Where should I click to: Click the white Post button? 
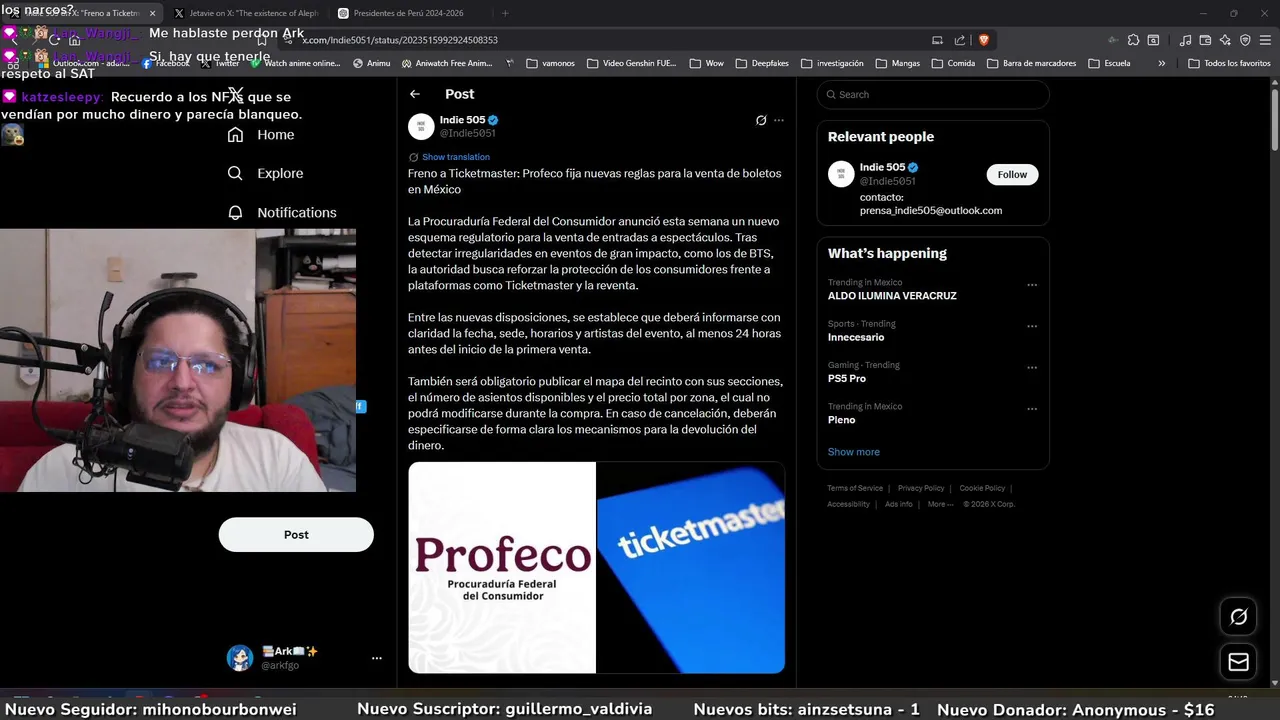[296, 535]
